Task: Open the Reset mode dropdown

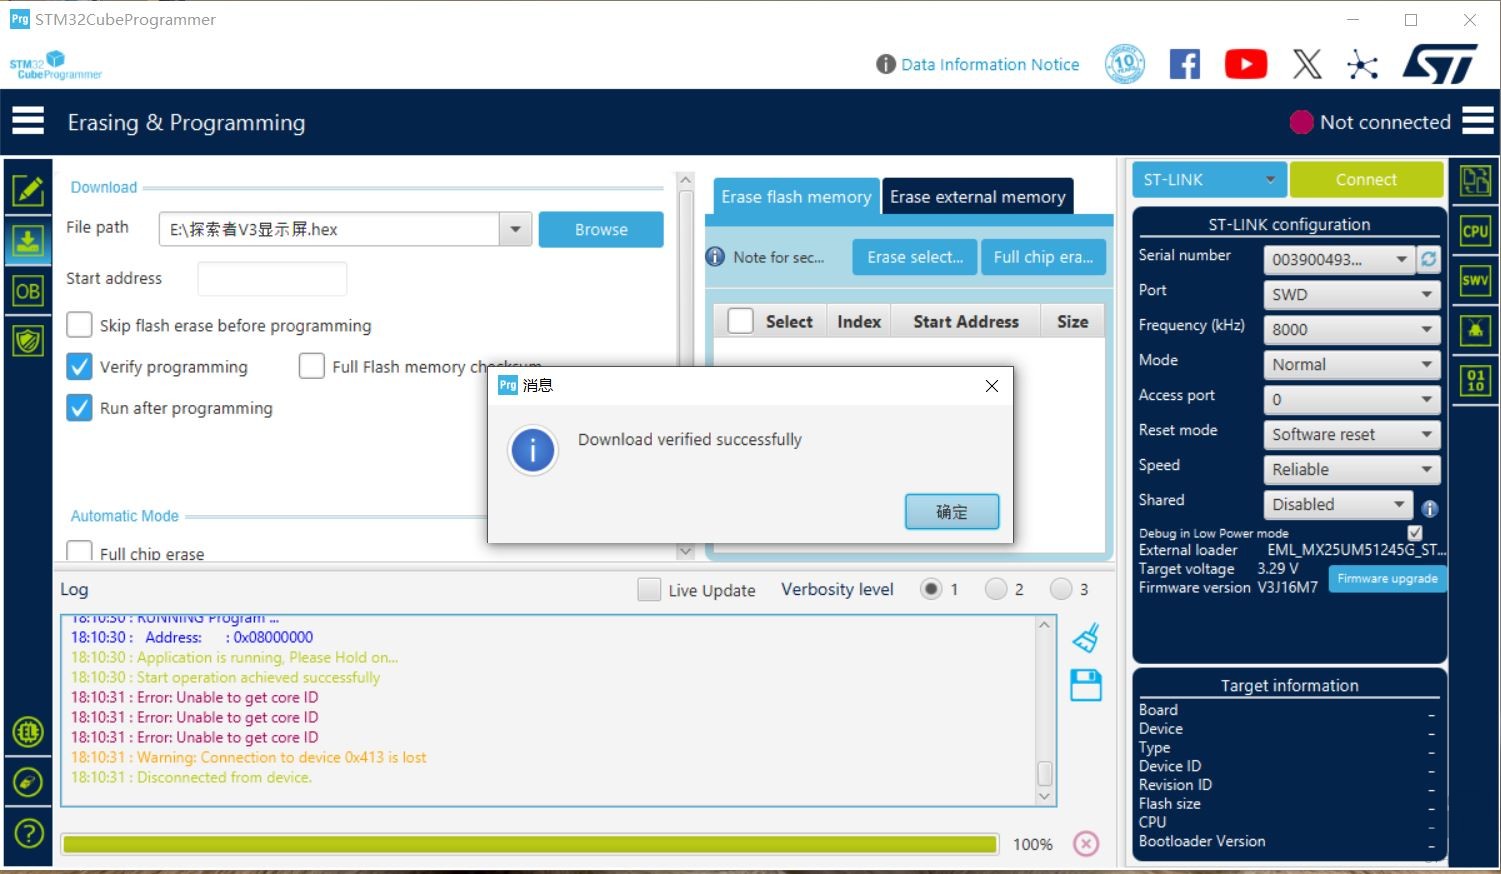Action: (1350, 434)
